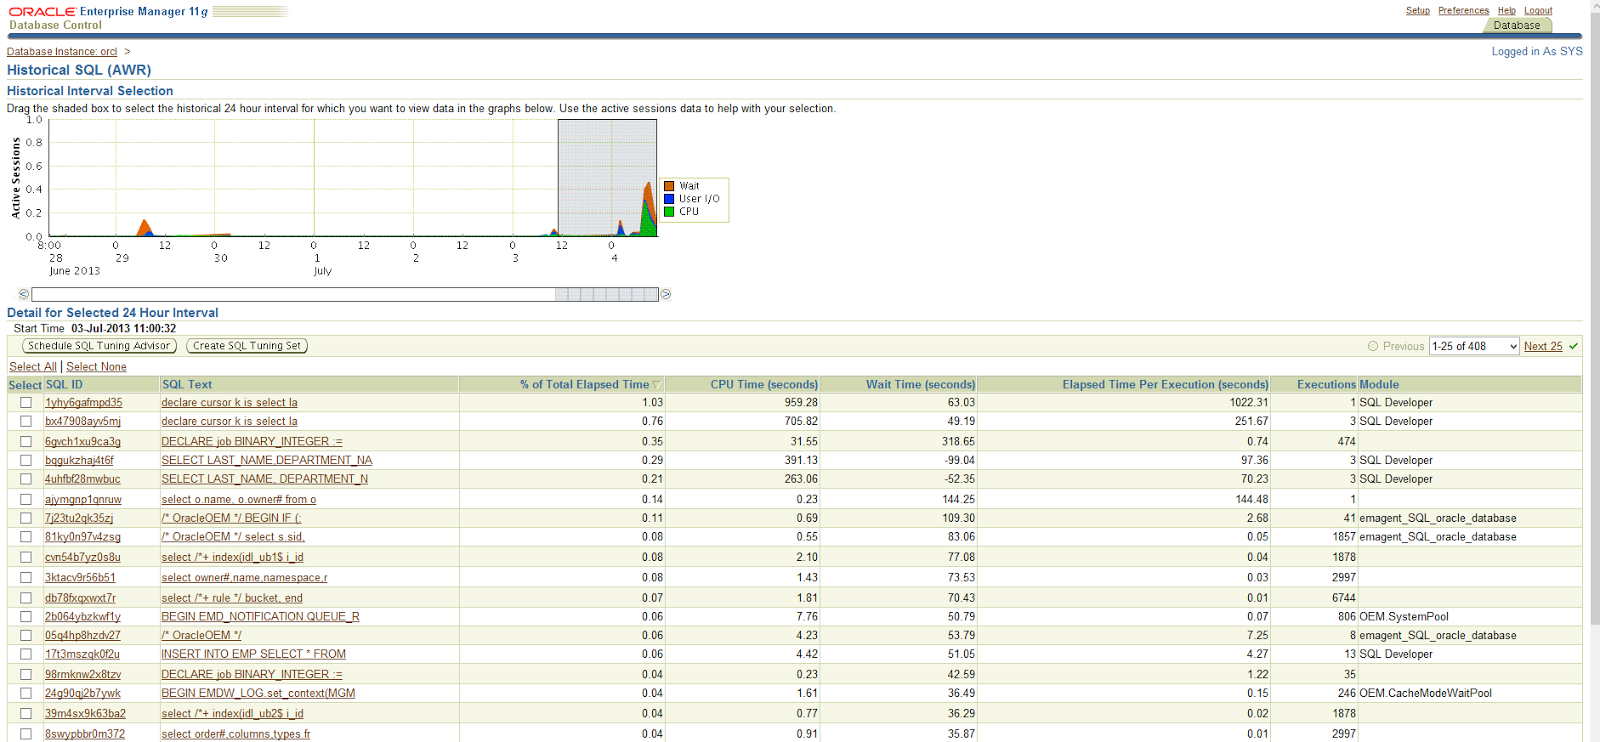Open the Database tab
The height and width of the screenshot is (742, 1600).
tap(1517, 26)
